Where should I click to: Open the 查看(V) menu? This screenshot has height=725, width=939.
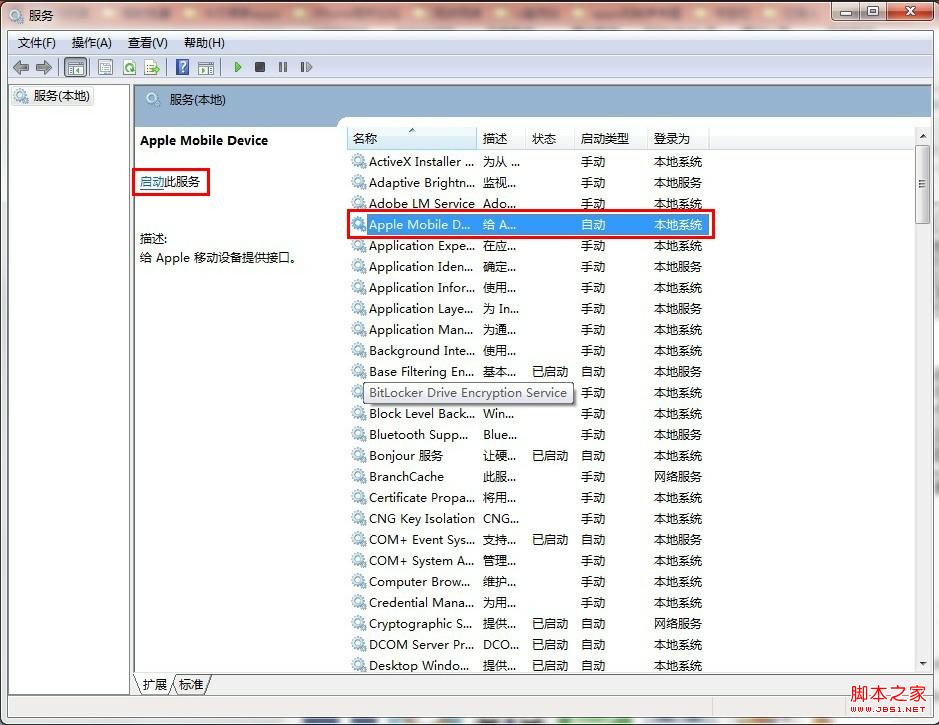(147, 43)
